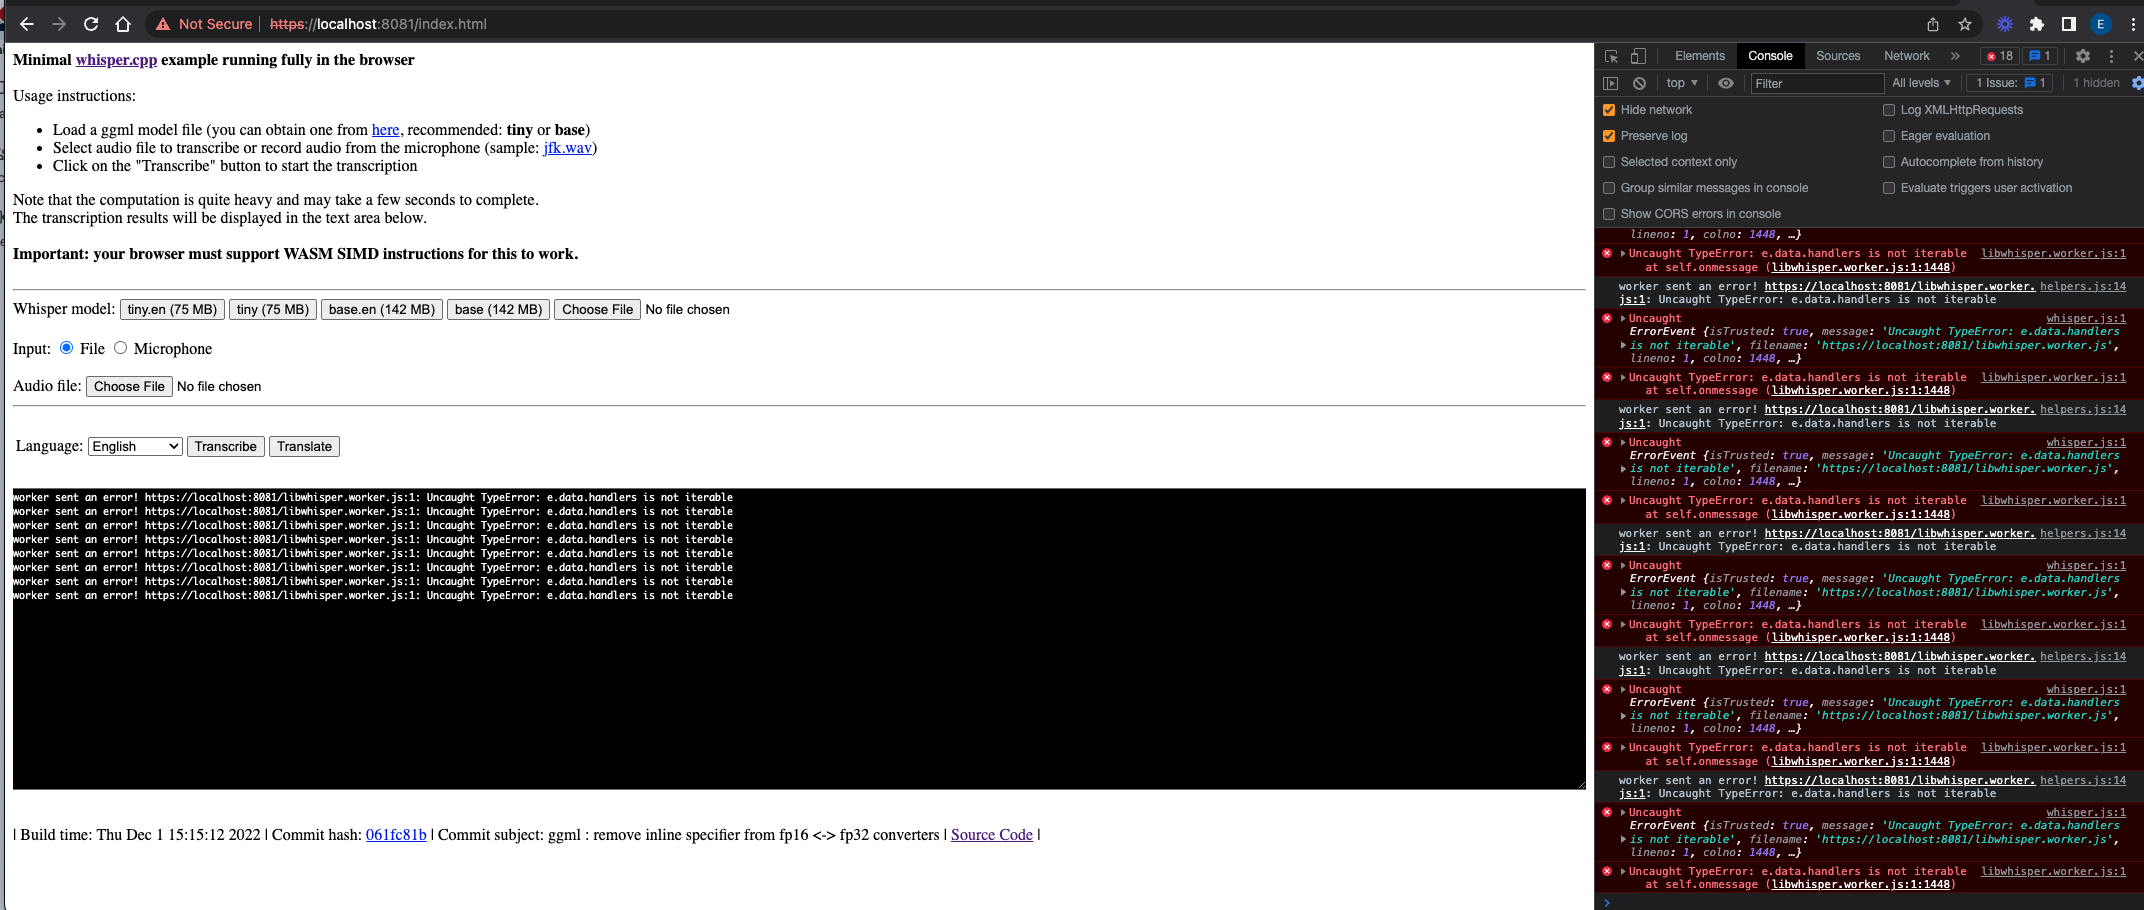
Task: Open the 1 Issue button in console toolbar
Action: coord(2011,83)
